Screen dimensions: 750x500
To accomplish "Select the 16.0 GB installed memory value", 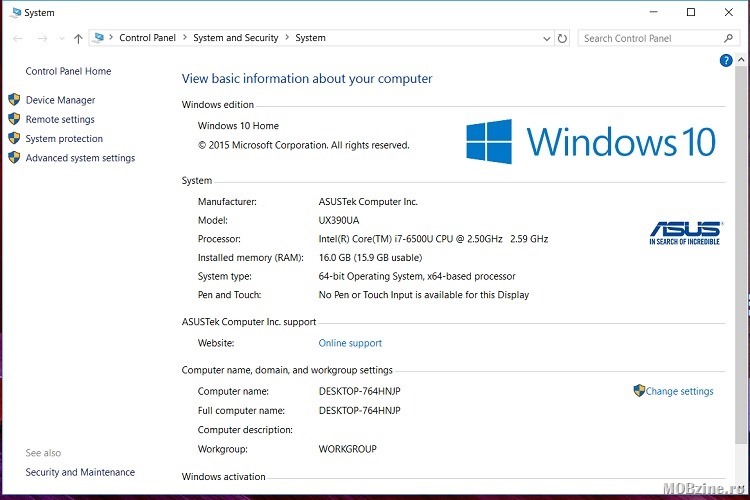I will pyautogui.click(x=370, y=258).
